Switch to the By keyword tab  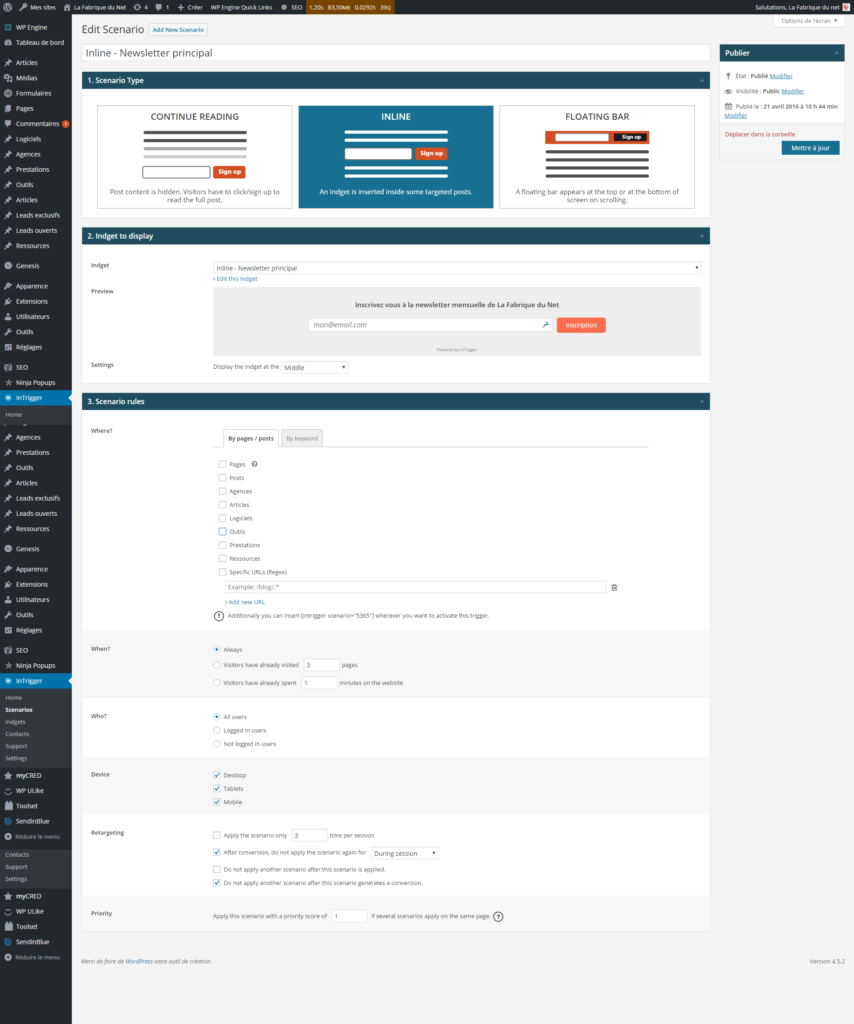(301, 438)
